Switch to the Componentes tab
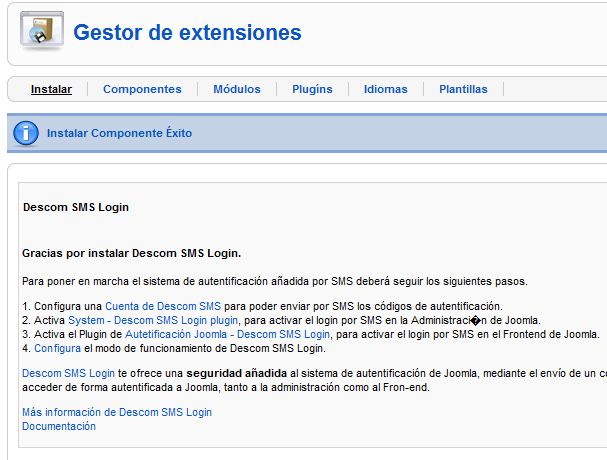Image resolution: width=607 pixels, height=460 pixels. (142, 89)
